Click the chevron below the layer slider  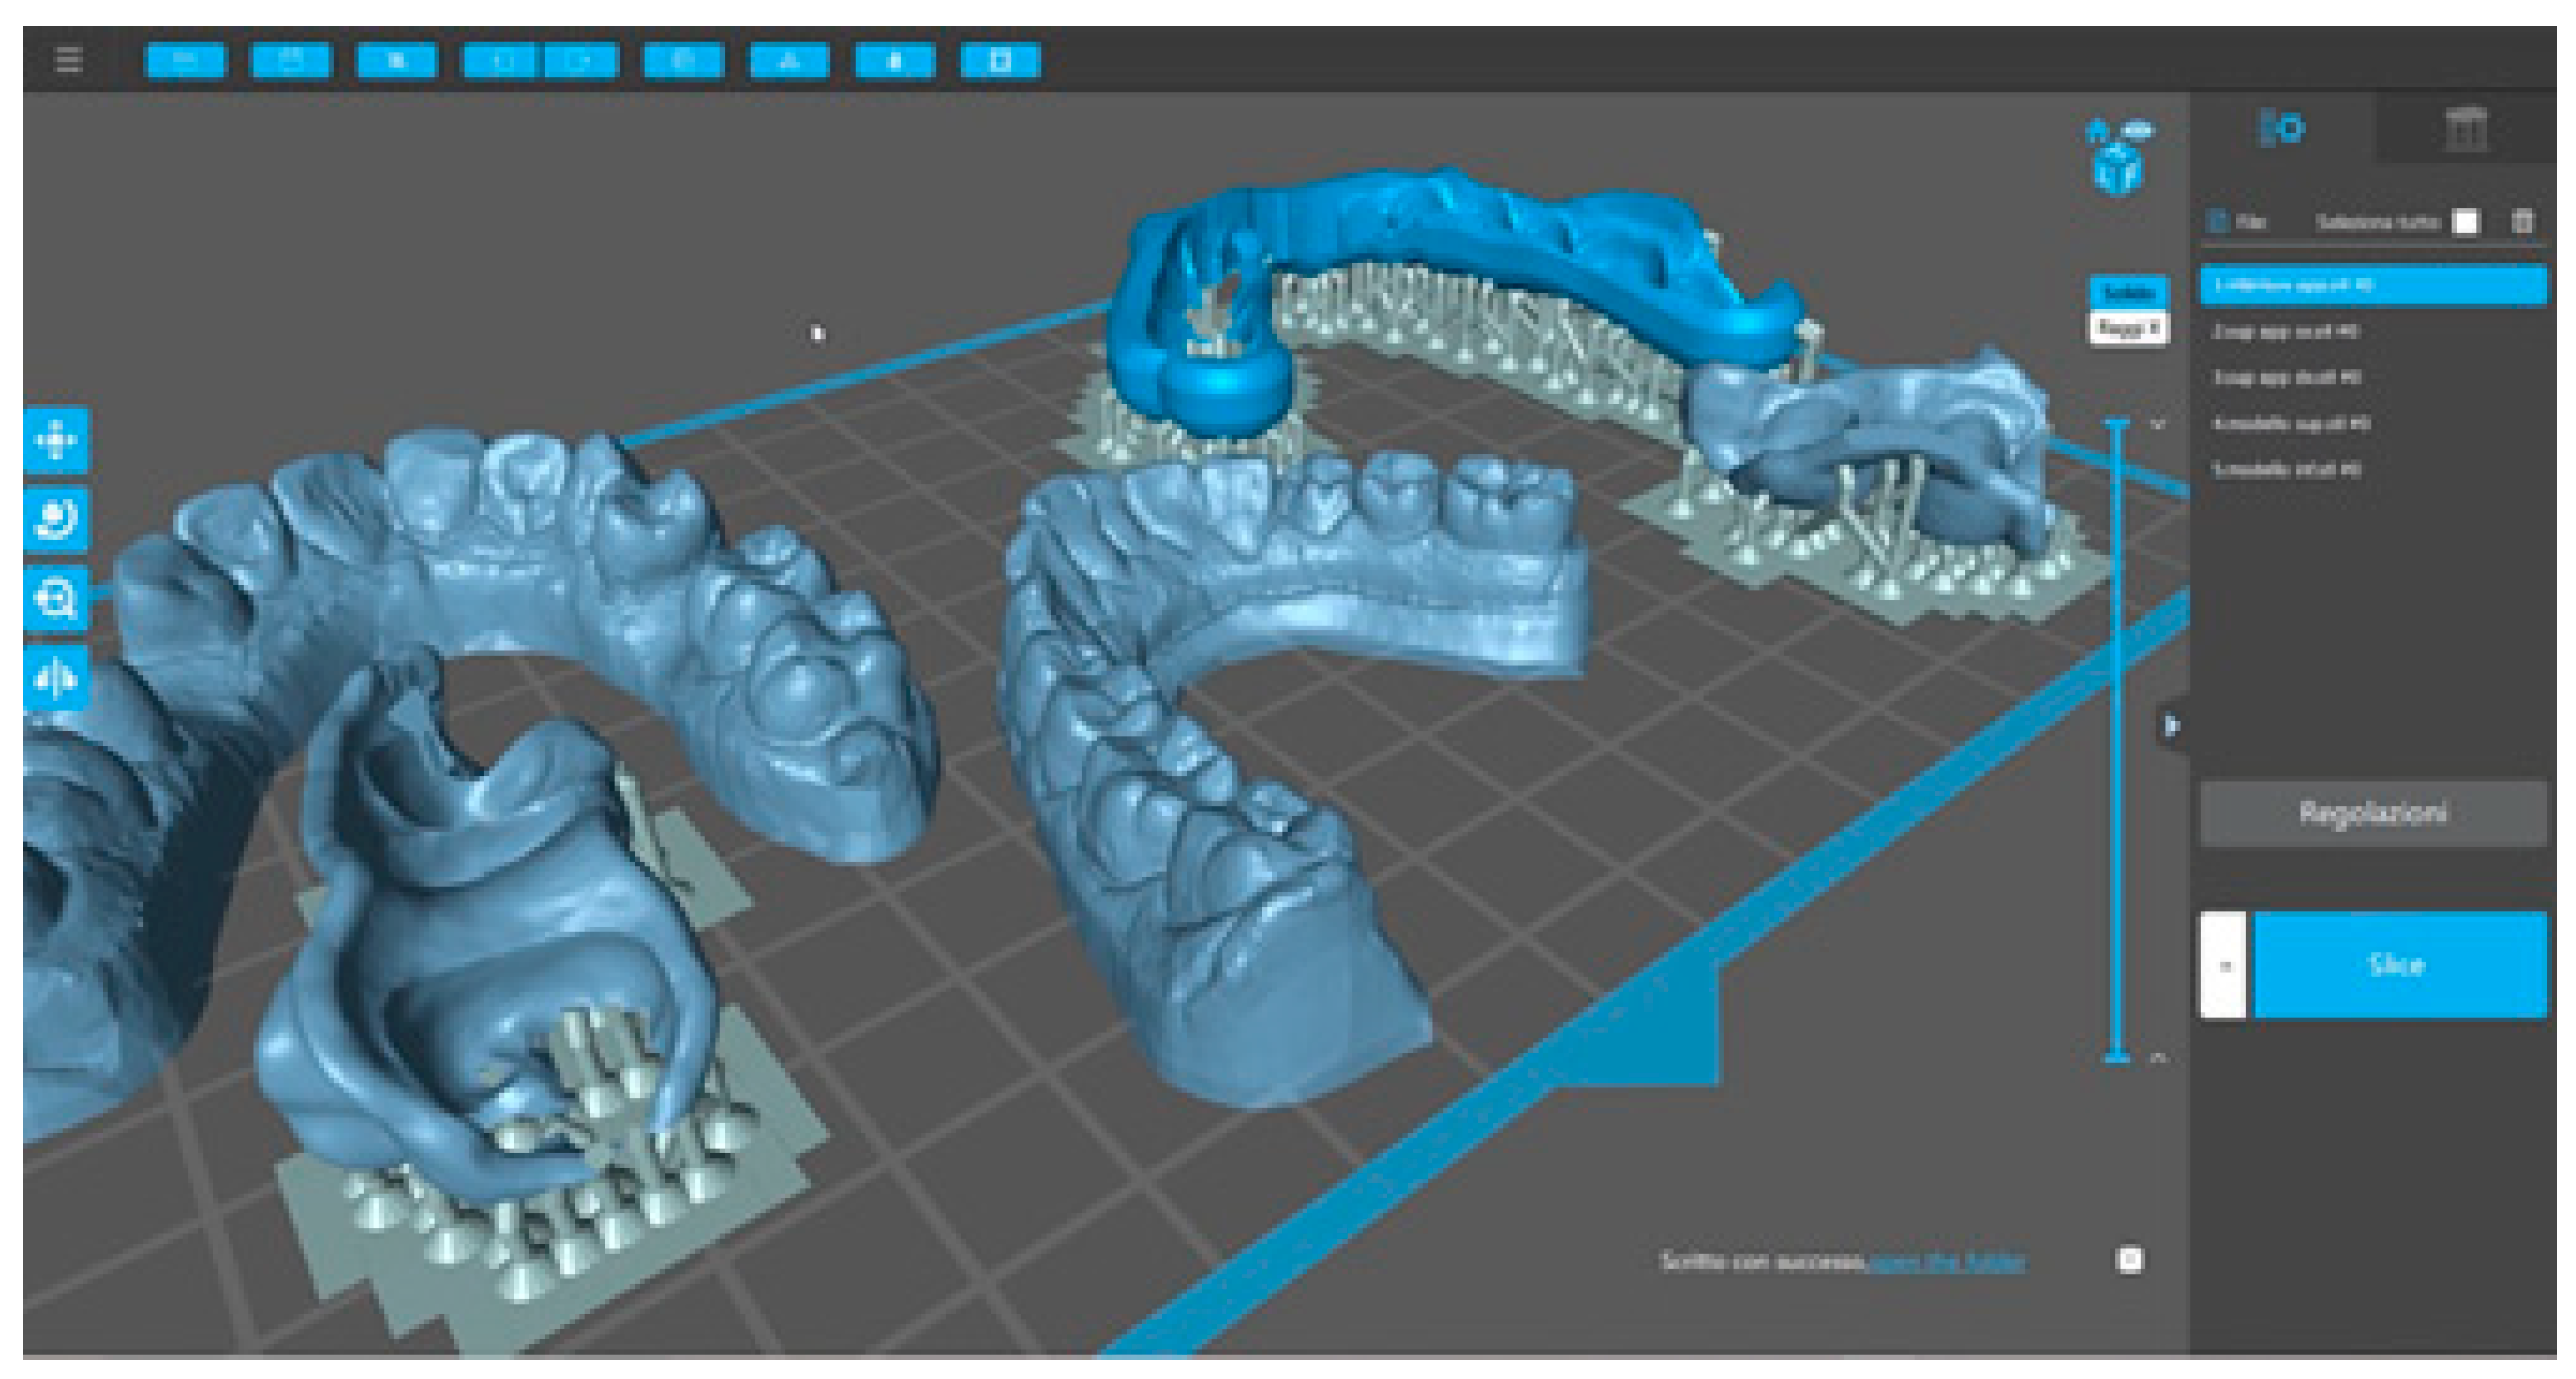coord(2157,1056)
